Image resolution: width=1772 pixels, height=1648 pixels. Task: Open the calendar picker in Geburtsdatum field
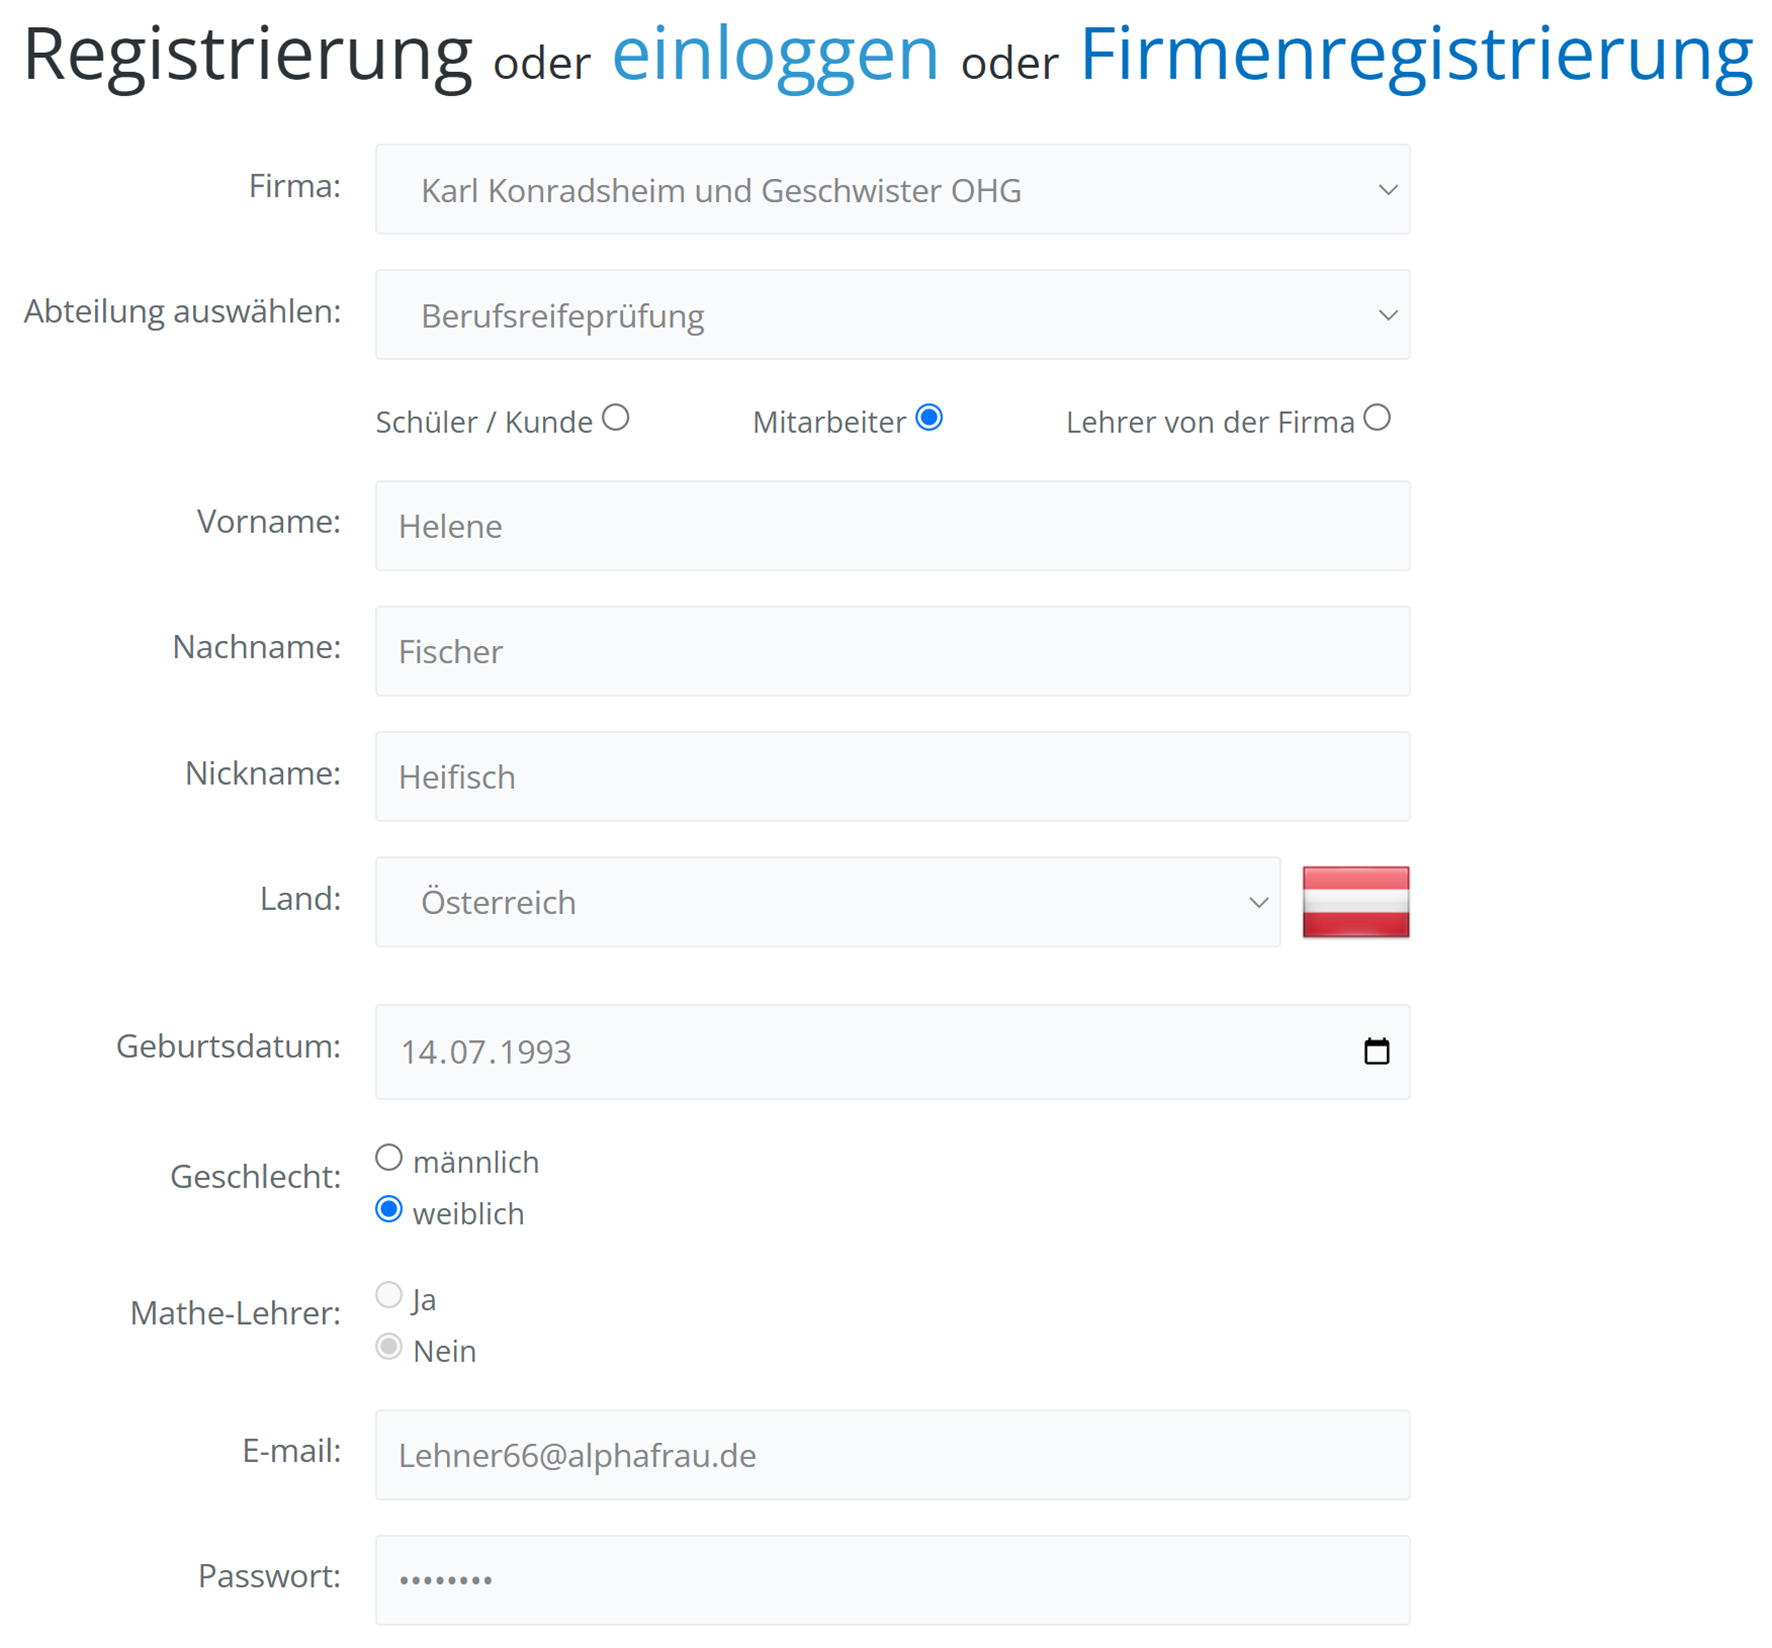tap(1376, 1051)
